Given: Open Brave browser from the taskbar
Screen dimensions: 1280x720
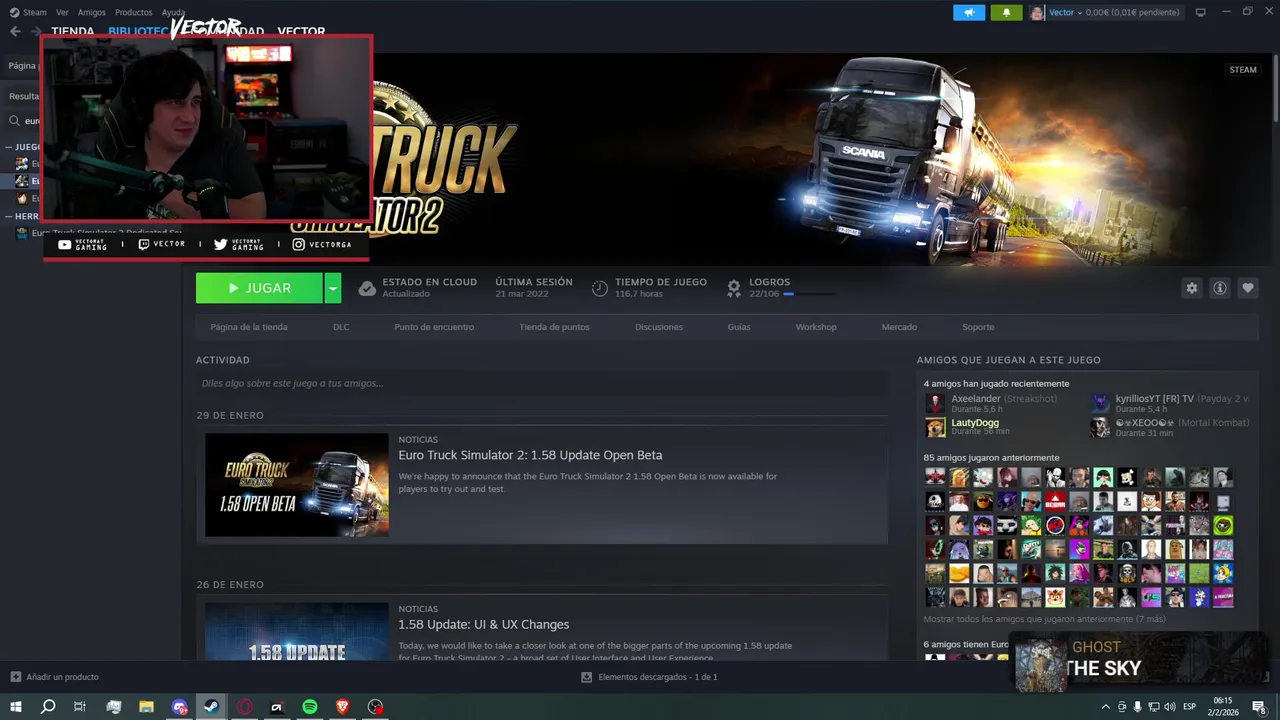Looking at the screenshot, I should point(342,707).
